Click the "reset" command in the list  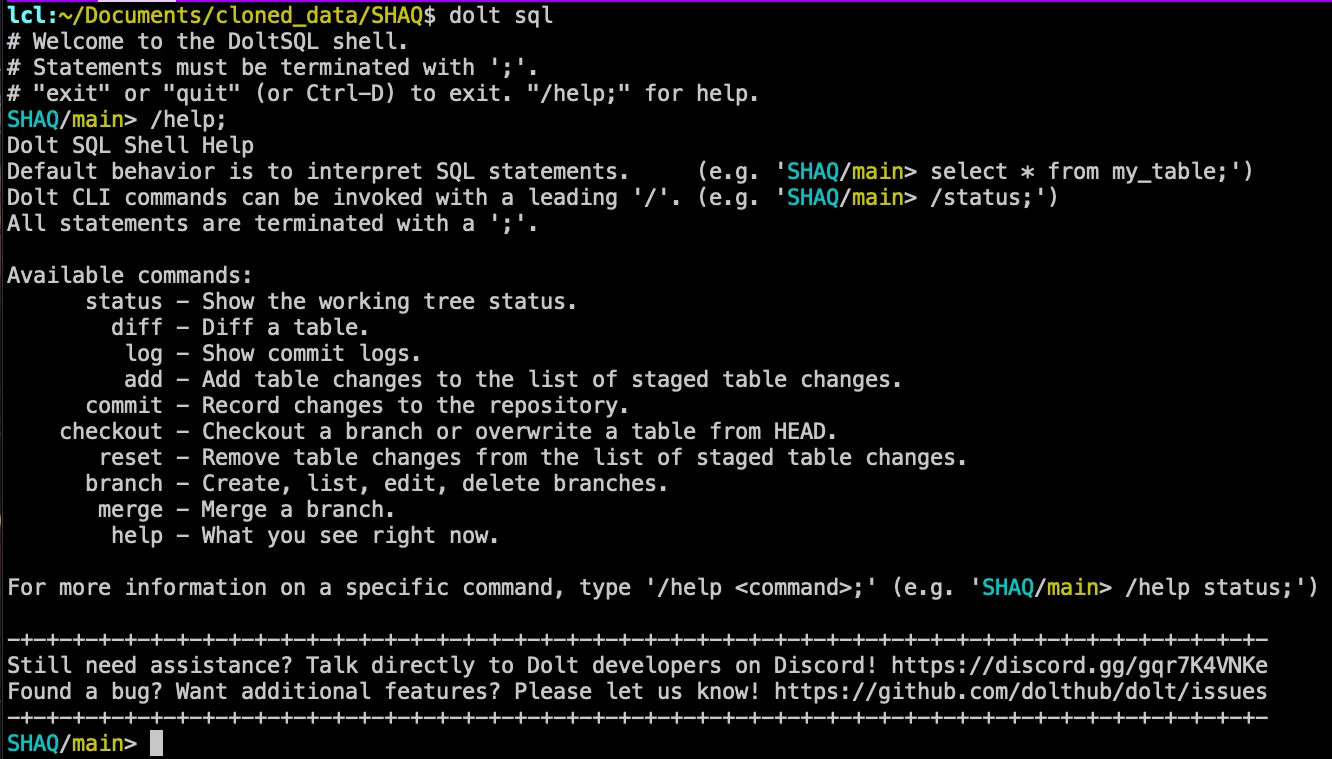click(x=130, y=457)
